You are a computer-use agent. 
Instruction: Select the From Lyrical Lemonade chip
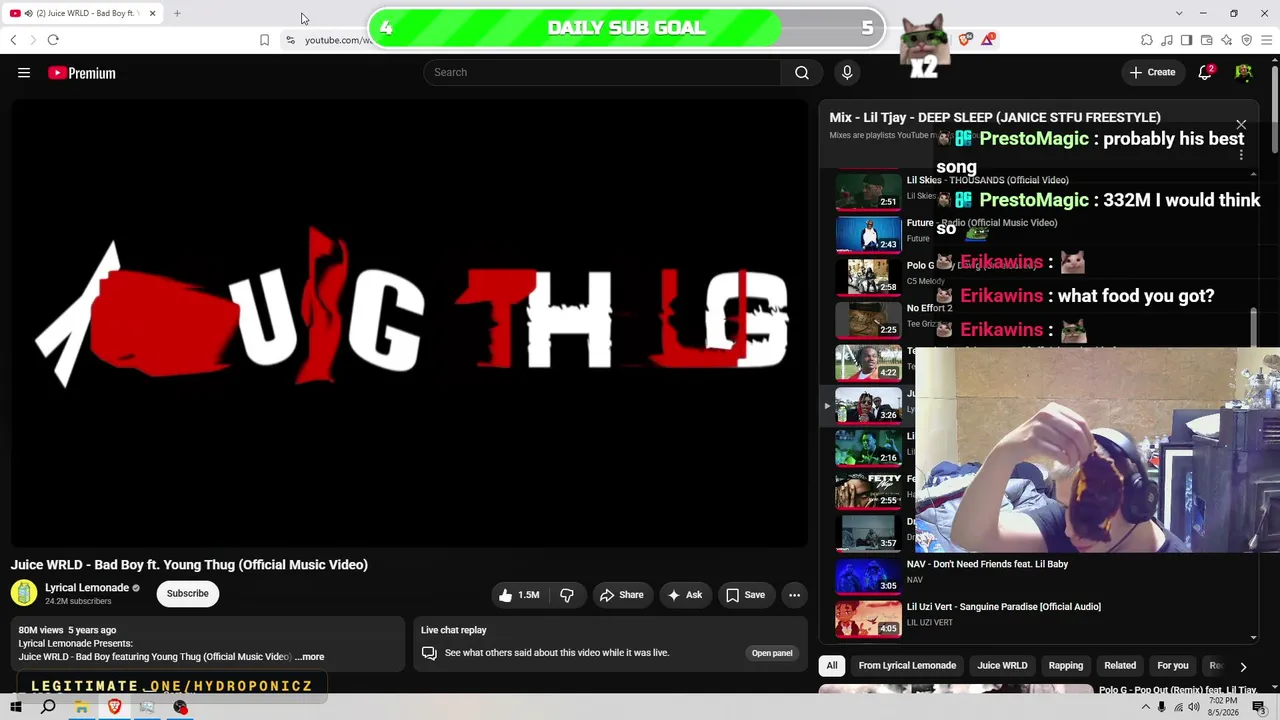907,666
